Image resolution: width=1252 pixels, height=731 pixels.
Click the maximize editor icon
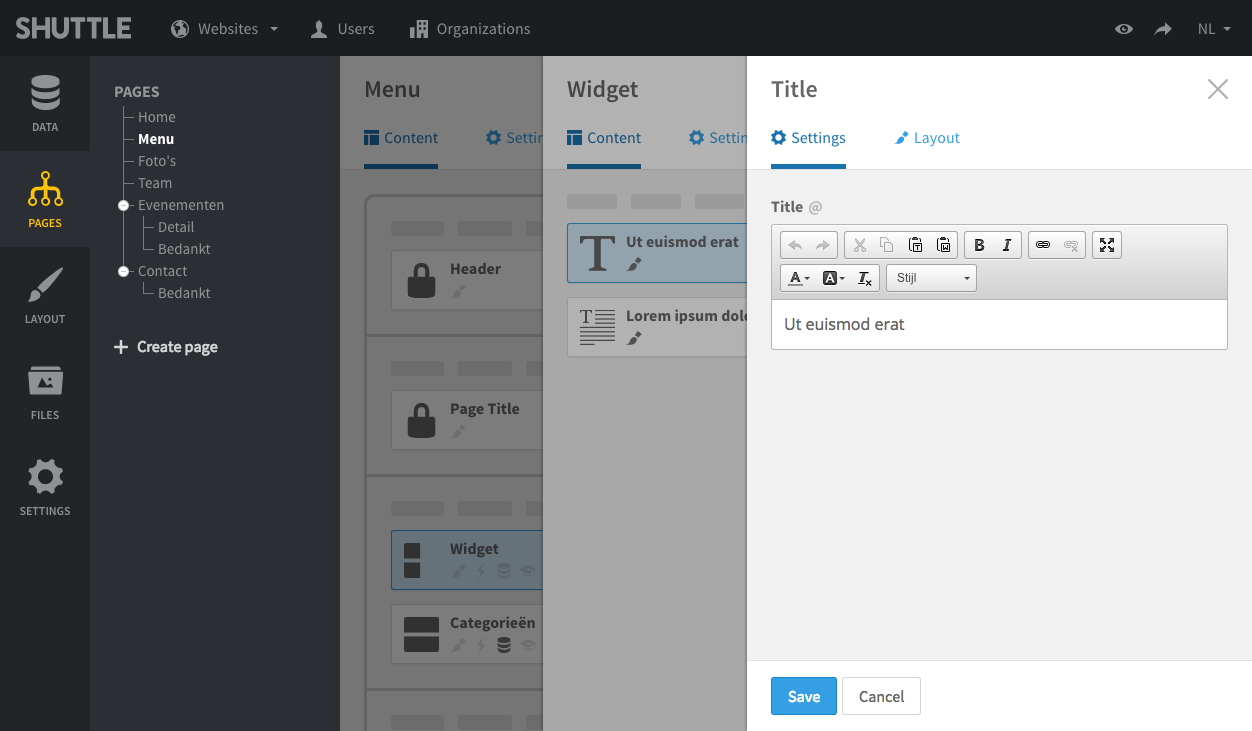pyautogui.click(x=1107, y=245)
